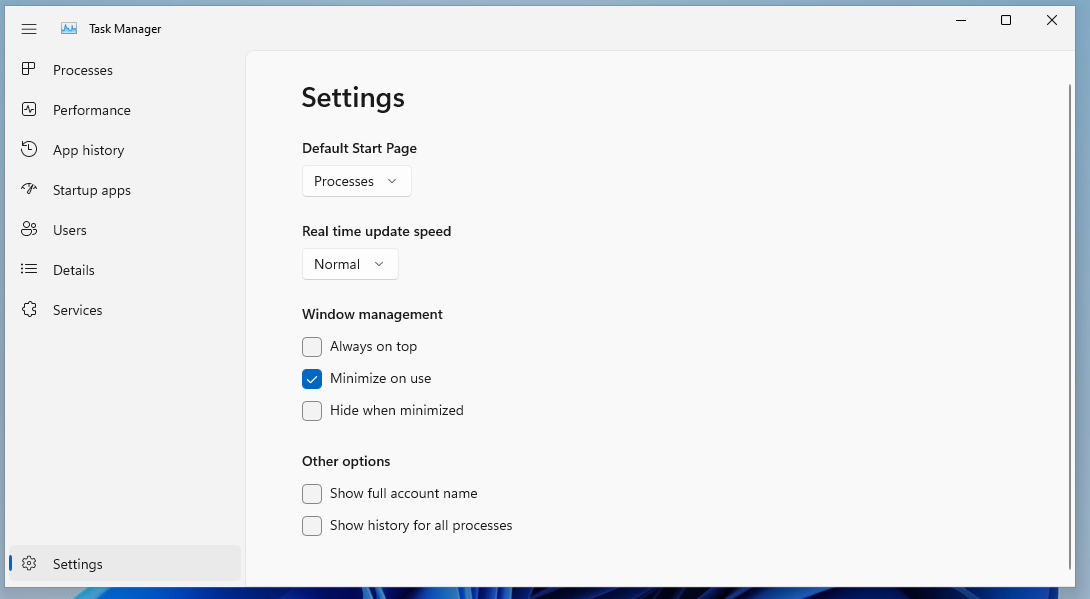Viewport: 1090px width, 599px height.
Task: Switch to the App history page
Action: coord(89,150)
